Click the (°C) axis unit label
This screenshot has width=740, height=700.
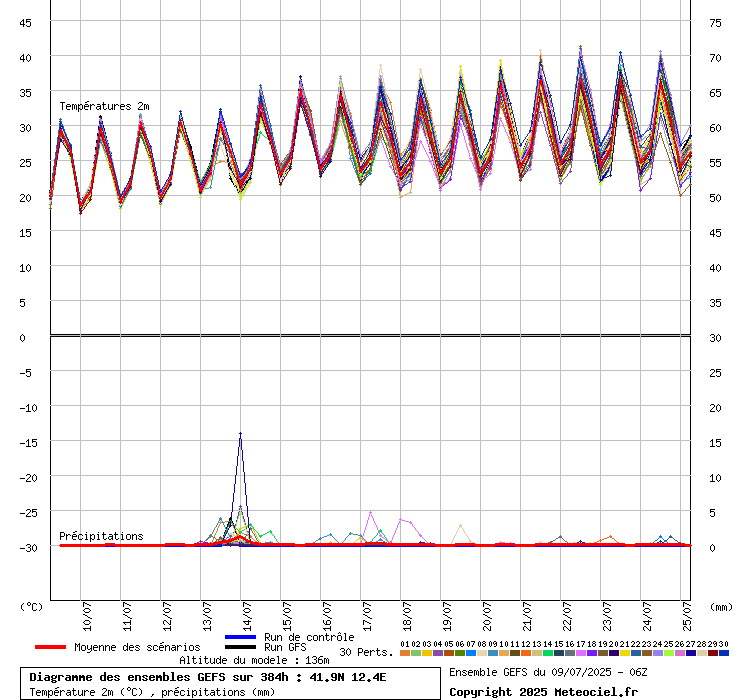coord(31,607)
